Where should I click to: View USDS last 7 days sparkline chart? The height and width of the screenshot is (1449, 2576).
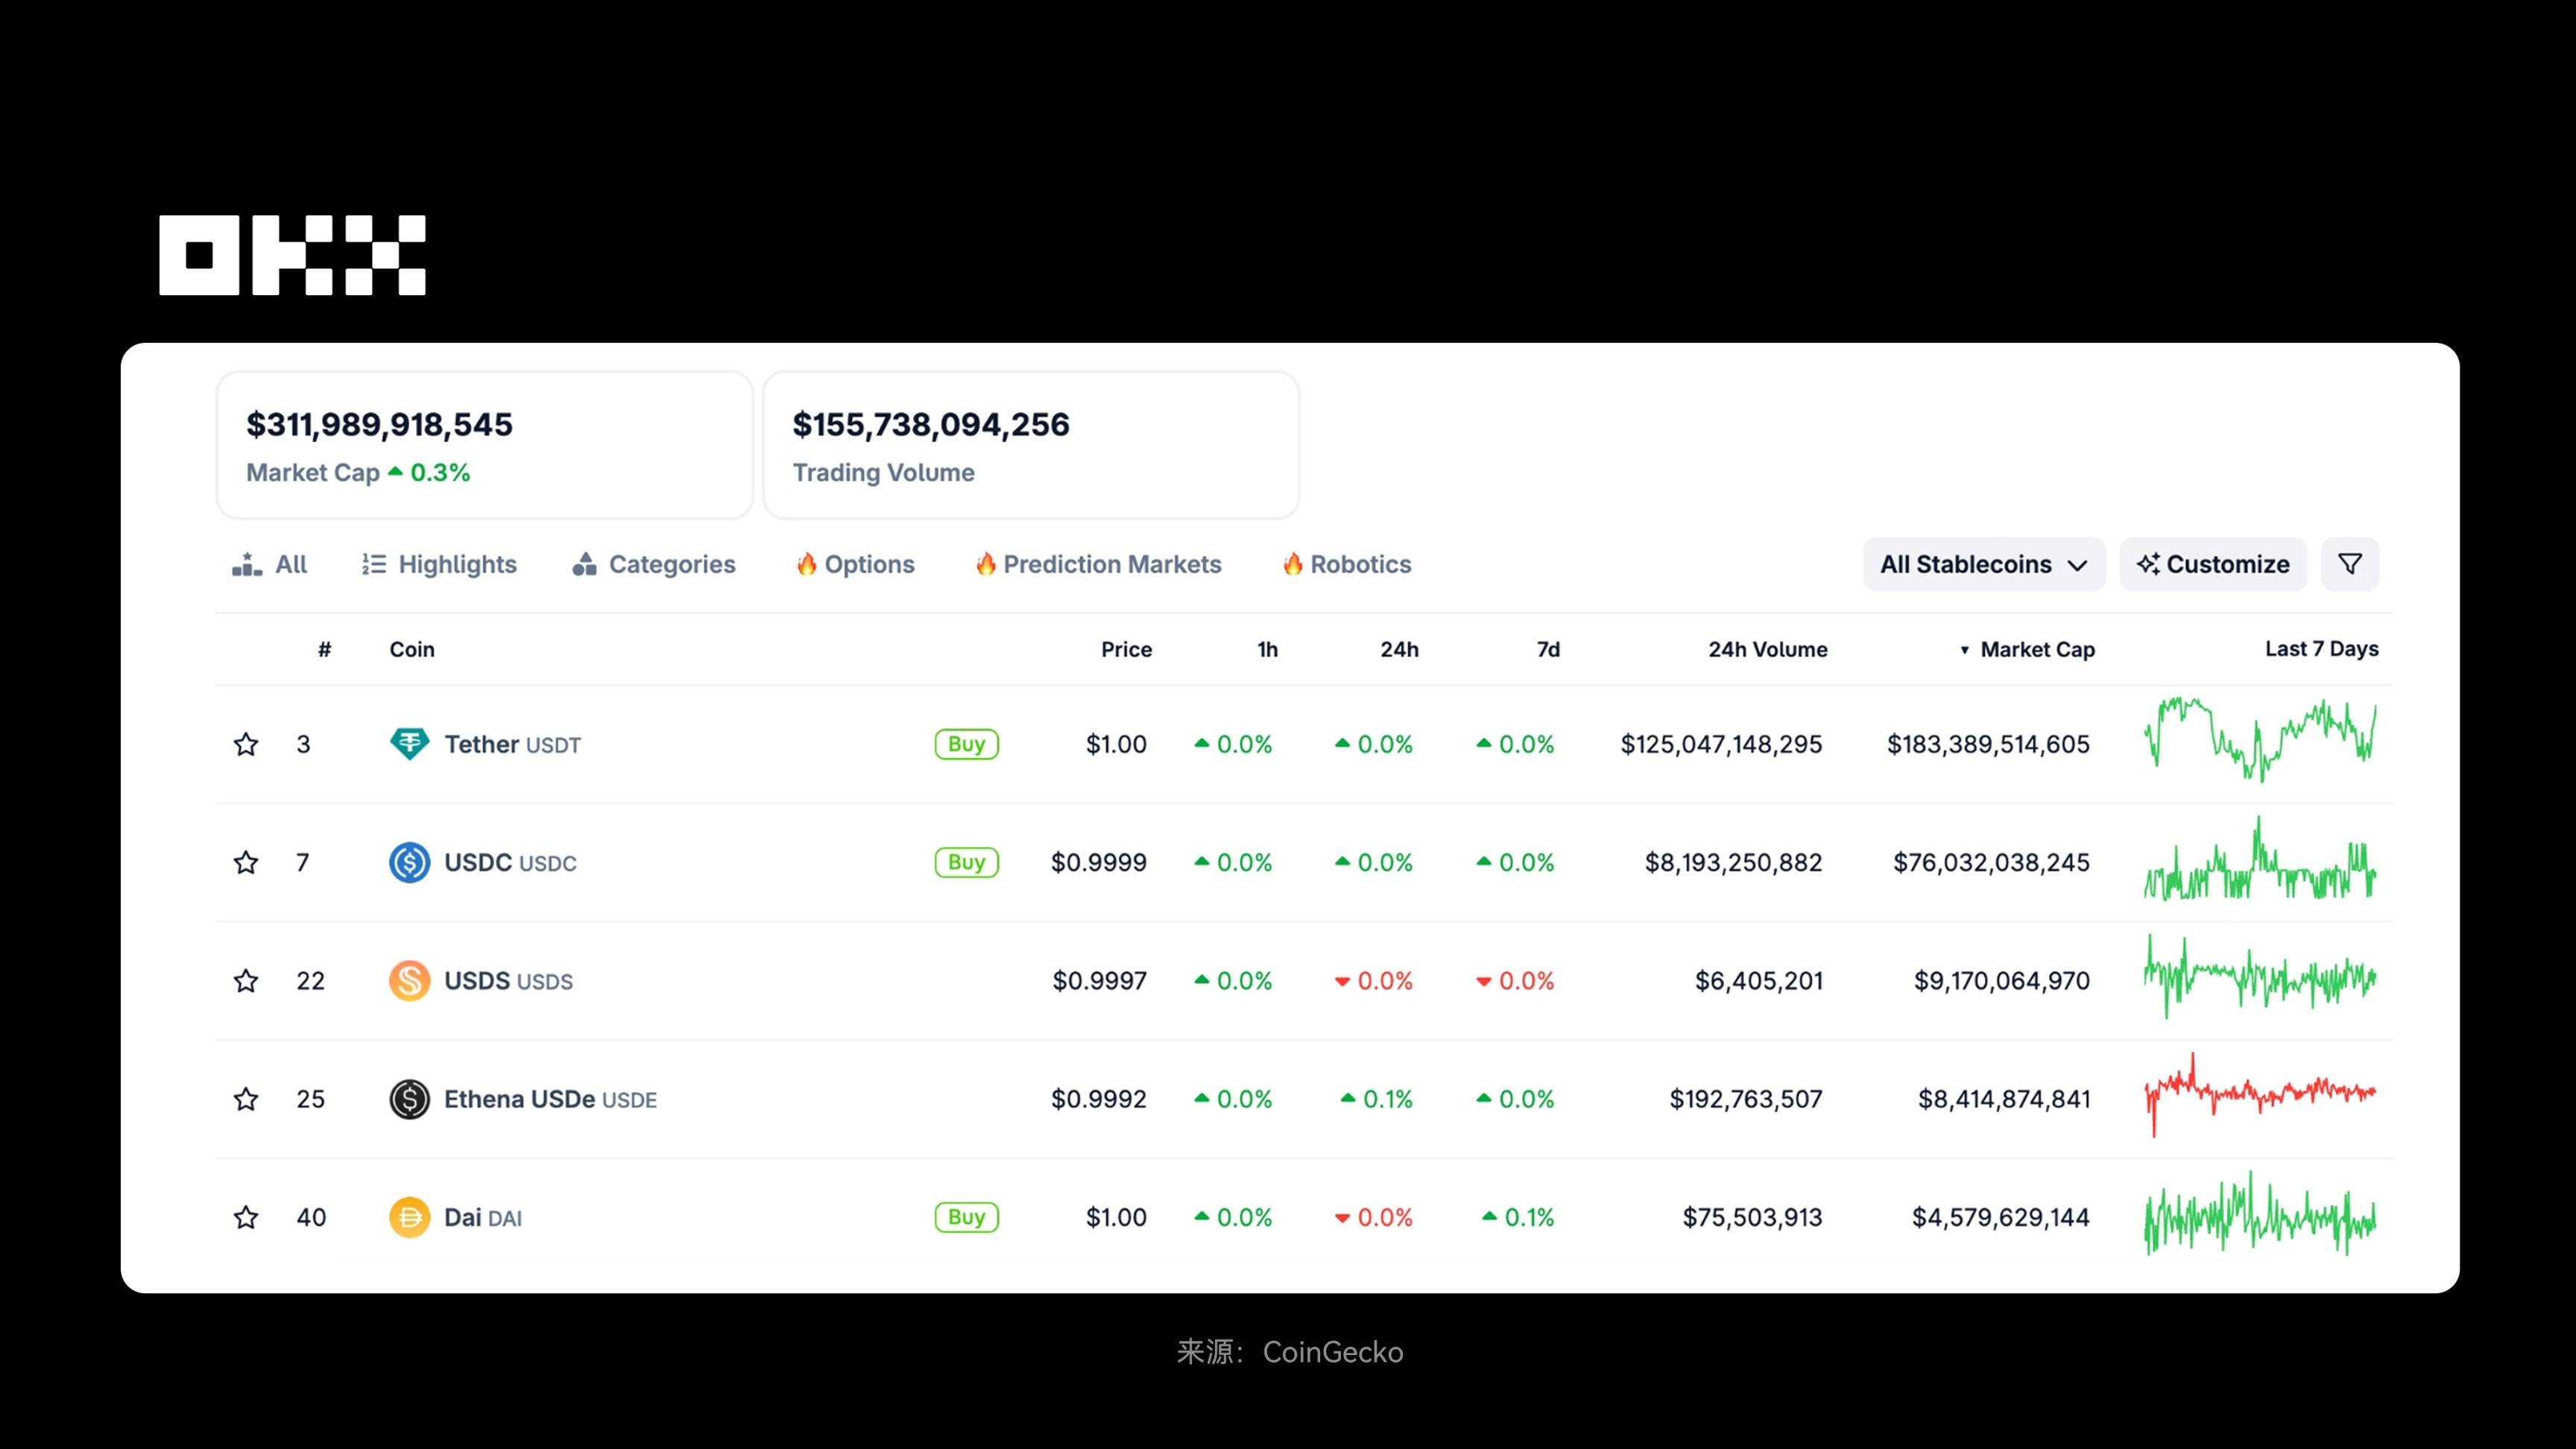tap(2260, 977)
